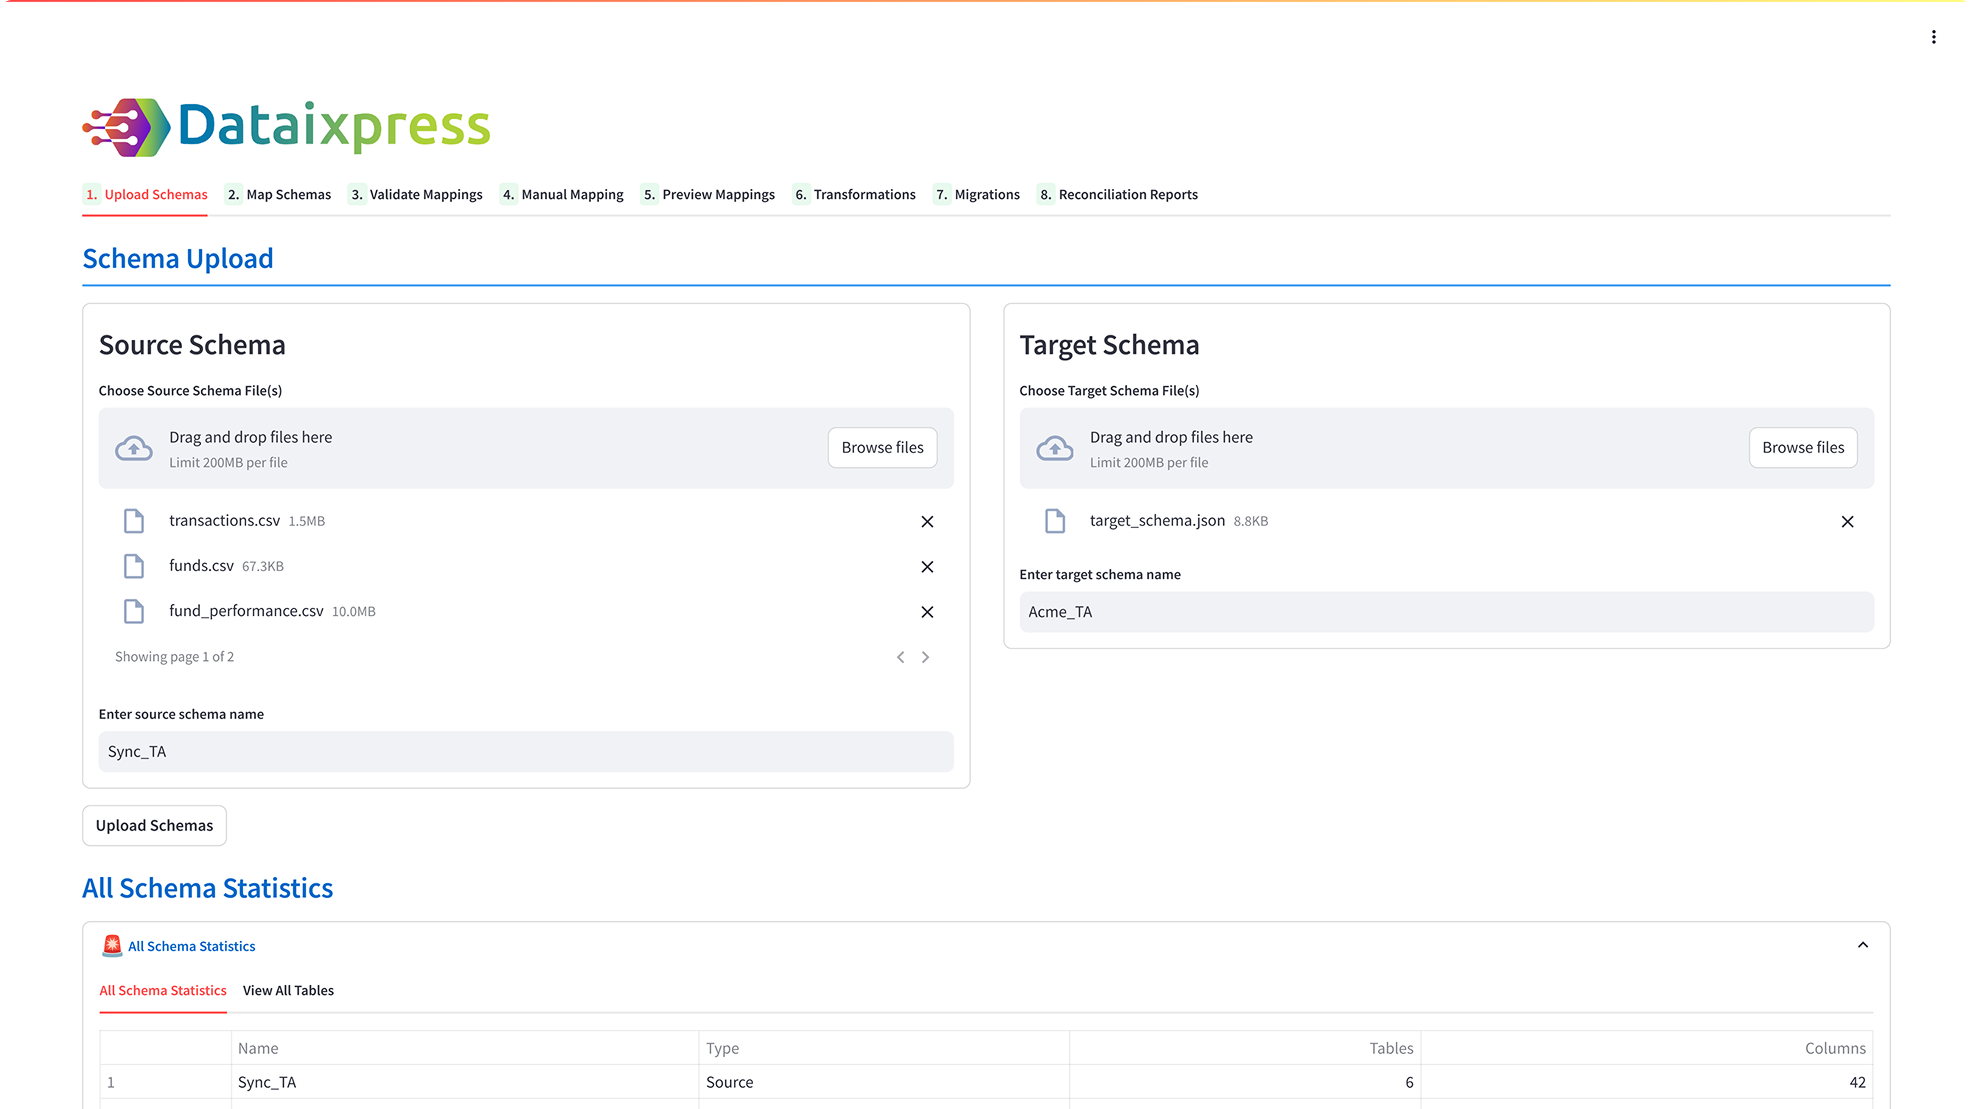Click the Dataixpress logo
The width and height of the screenshot is (1972, 1109).
point(286,127)
